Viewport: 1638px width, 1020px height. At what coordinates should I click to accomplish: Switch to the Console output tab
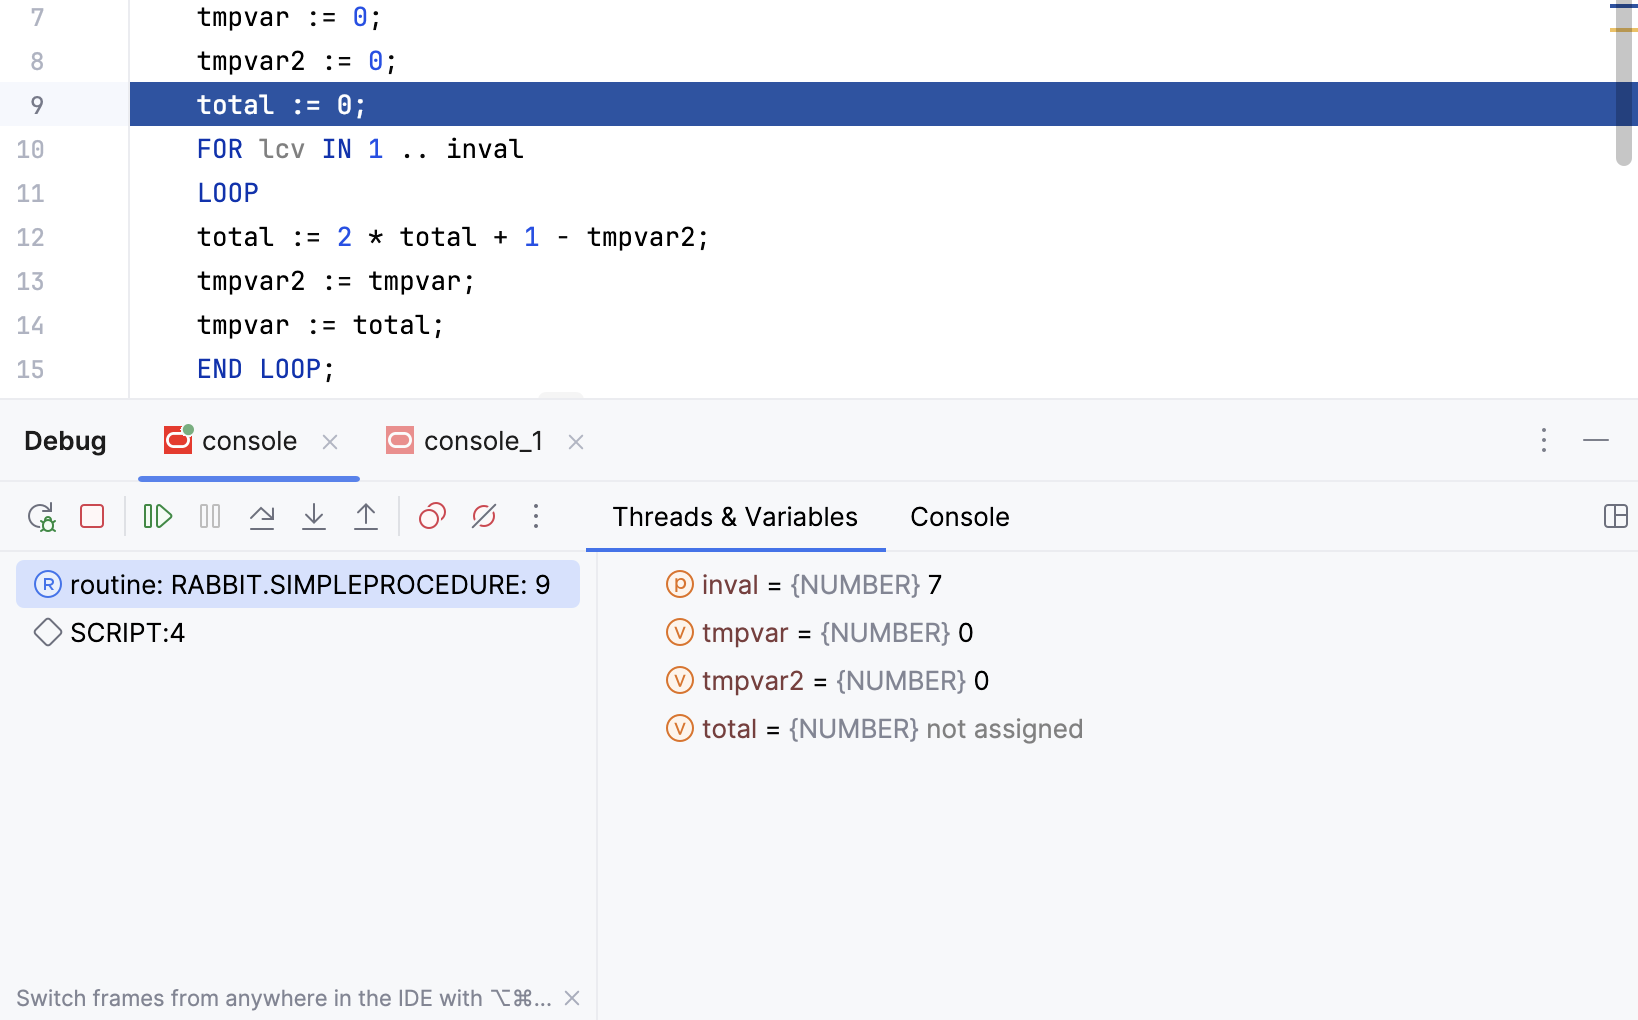click(x=958, y=517)
